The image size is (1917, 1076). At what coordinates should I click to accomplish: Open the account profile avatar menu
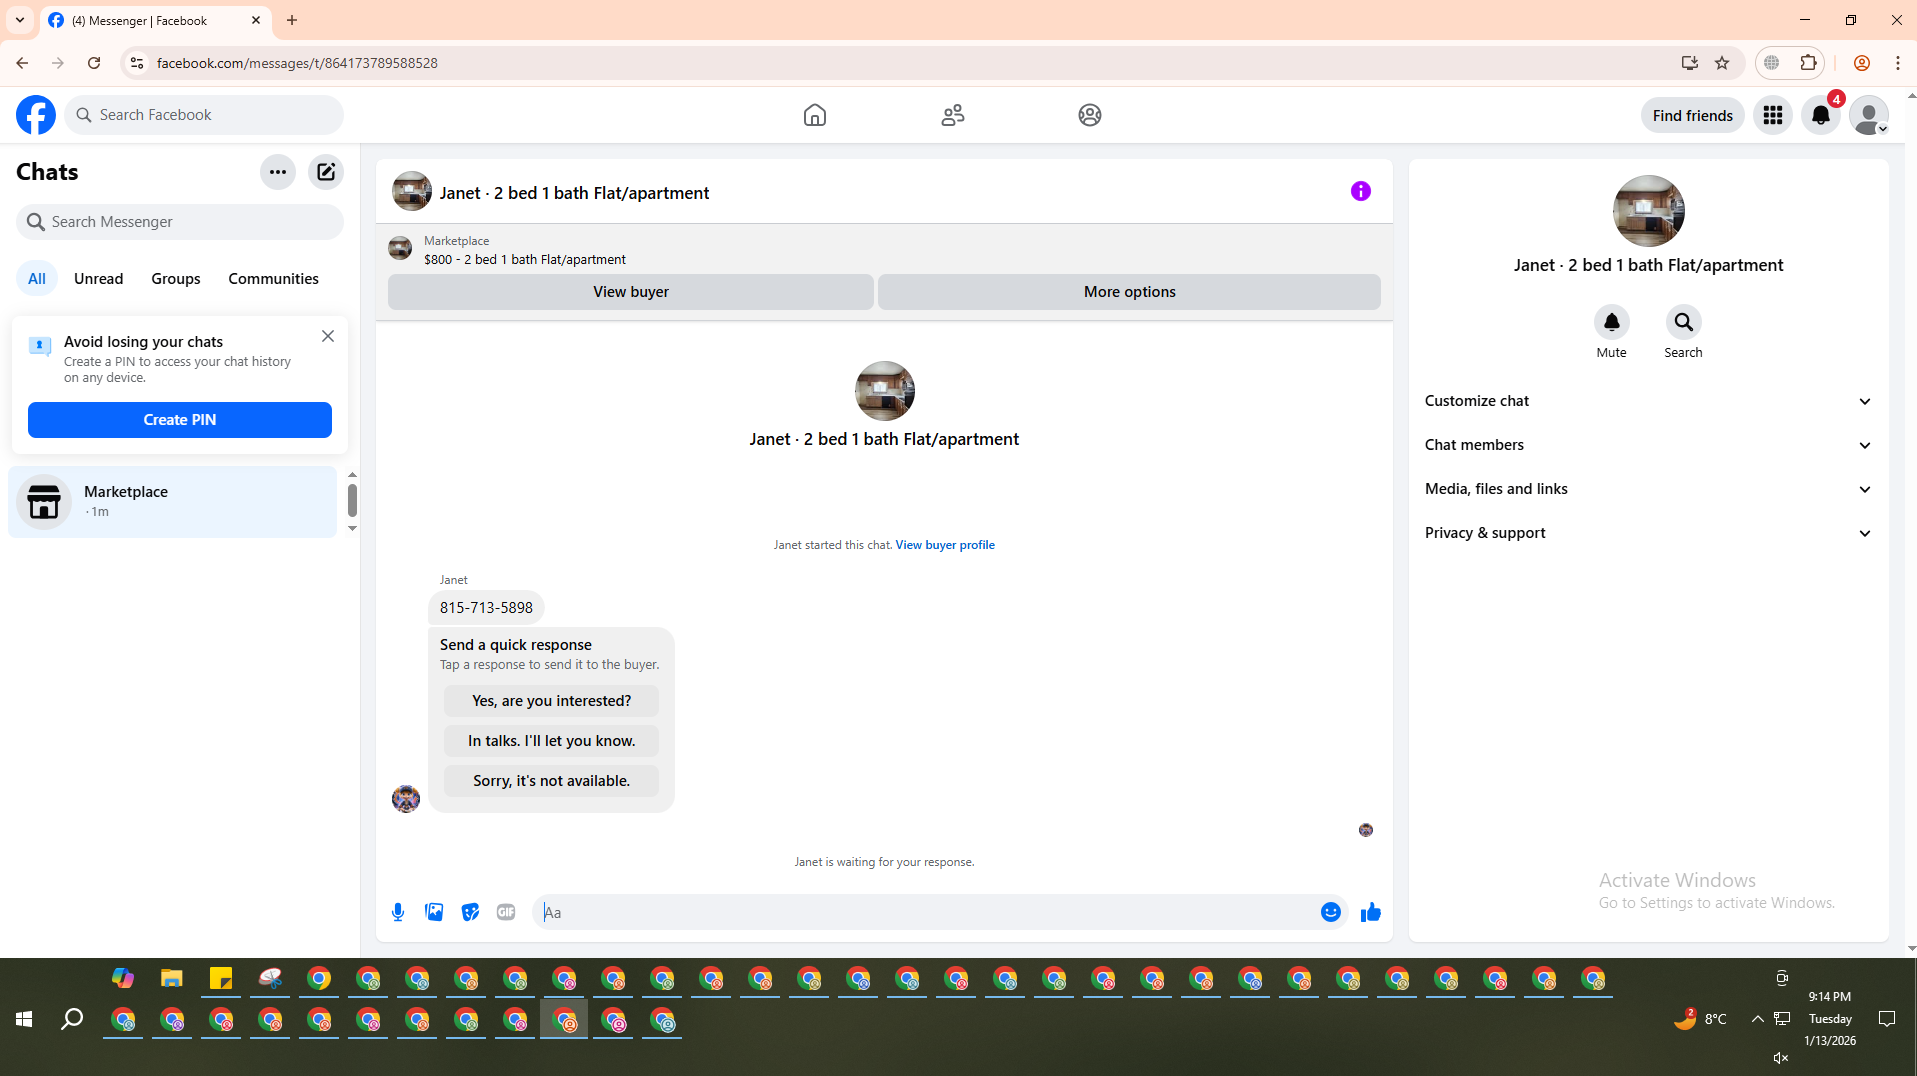(x=1869, y=115)
